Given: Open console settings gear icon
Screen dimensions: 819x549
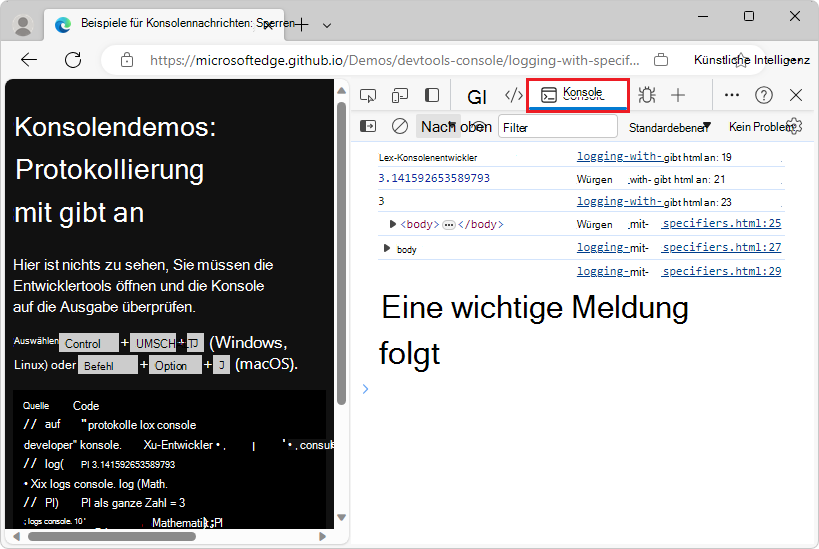Looking at the screenshot, I should click(794, 126).
